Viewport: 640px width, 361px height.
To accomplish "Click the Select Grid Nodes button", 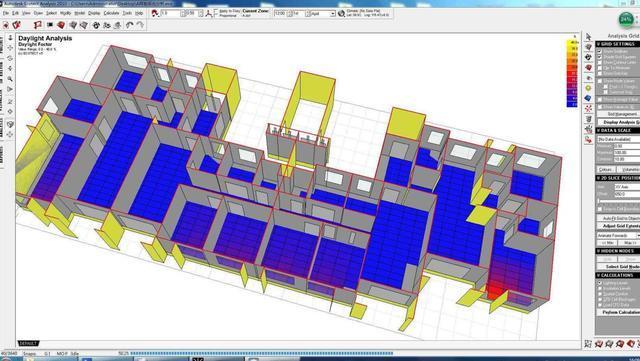I will tap(619, 266).
